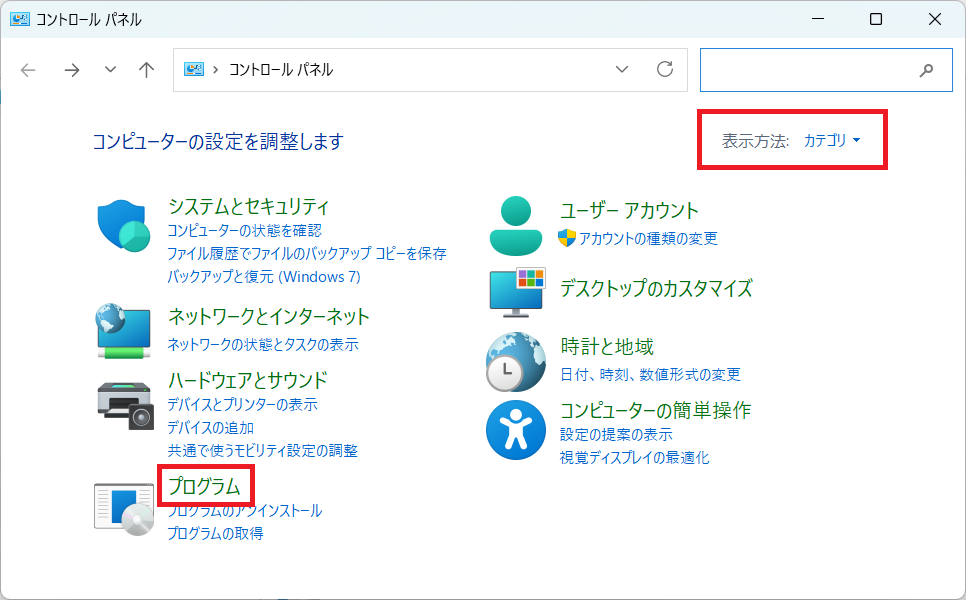Navigate back with the left arrow
The height and width of the screenshot is (600, 966).
pos(28,70)
